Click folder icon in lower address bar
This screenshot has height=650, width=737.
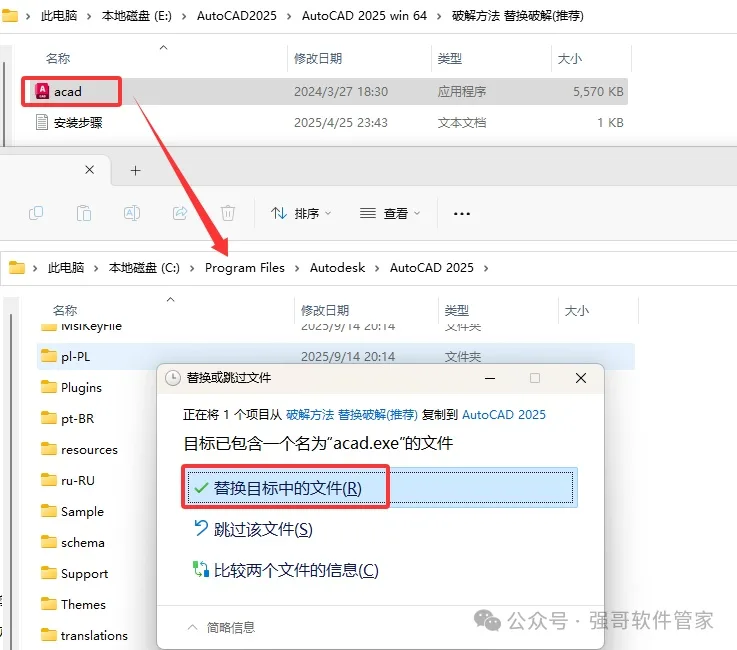17,268
